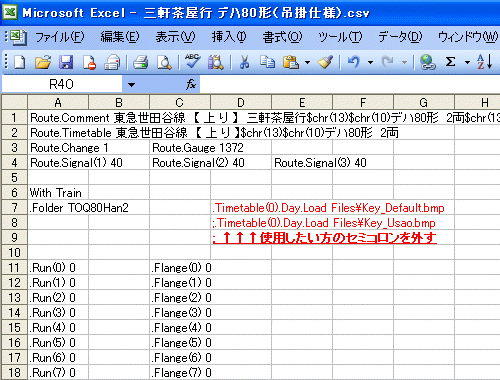Select column A header
The height and width of the screenshot is (380, 500).
pyautogui.click(x=58, y=102)
